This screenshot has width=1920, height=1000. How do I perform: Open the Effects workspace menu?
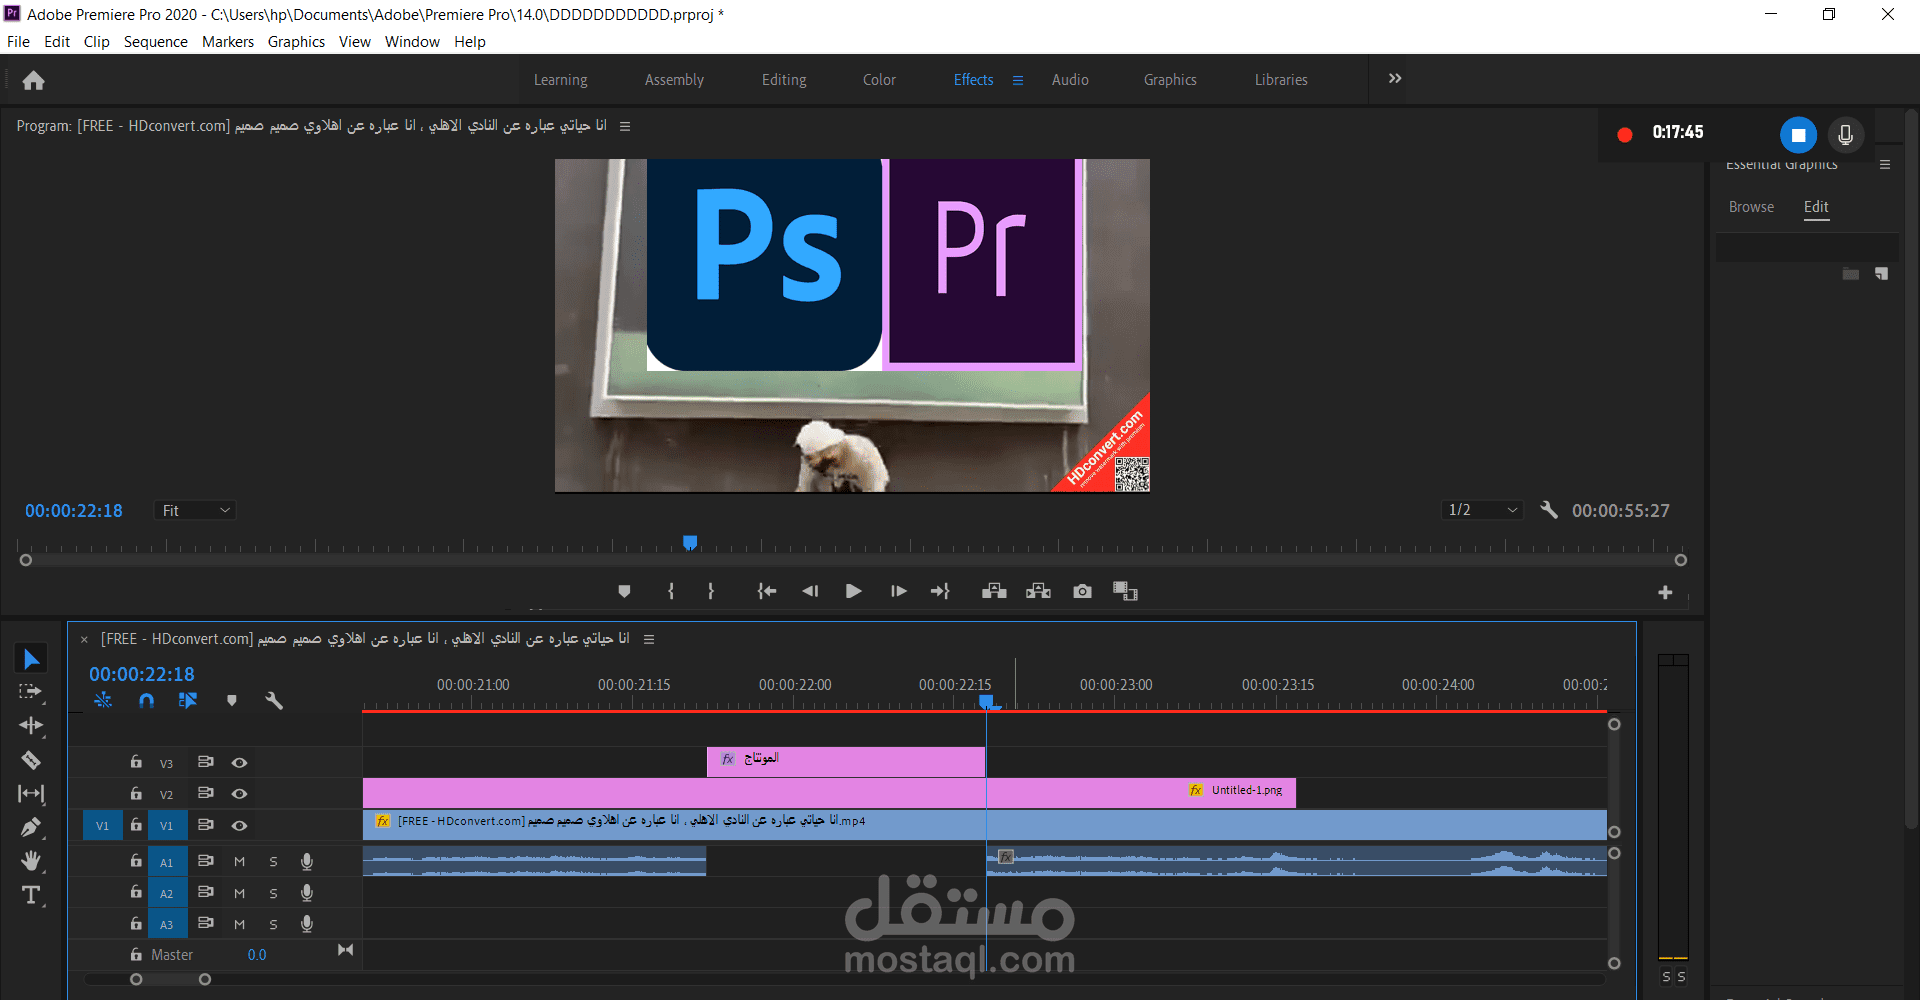click(1018, 80)
